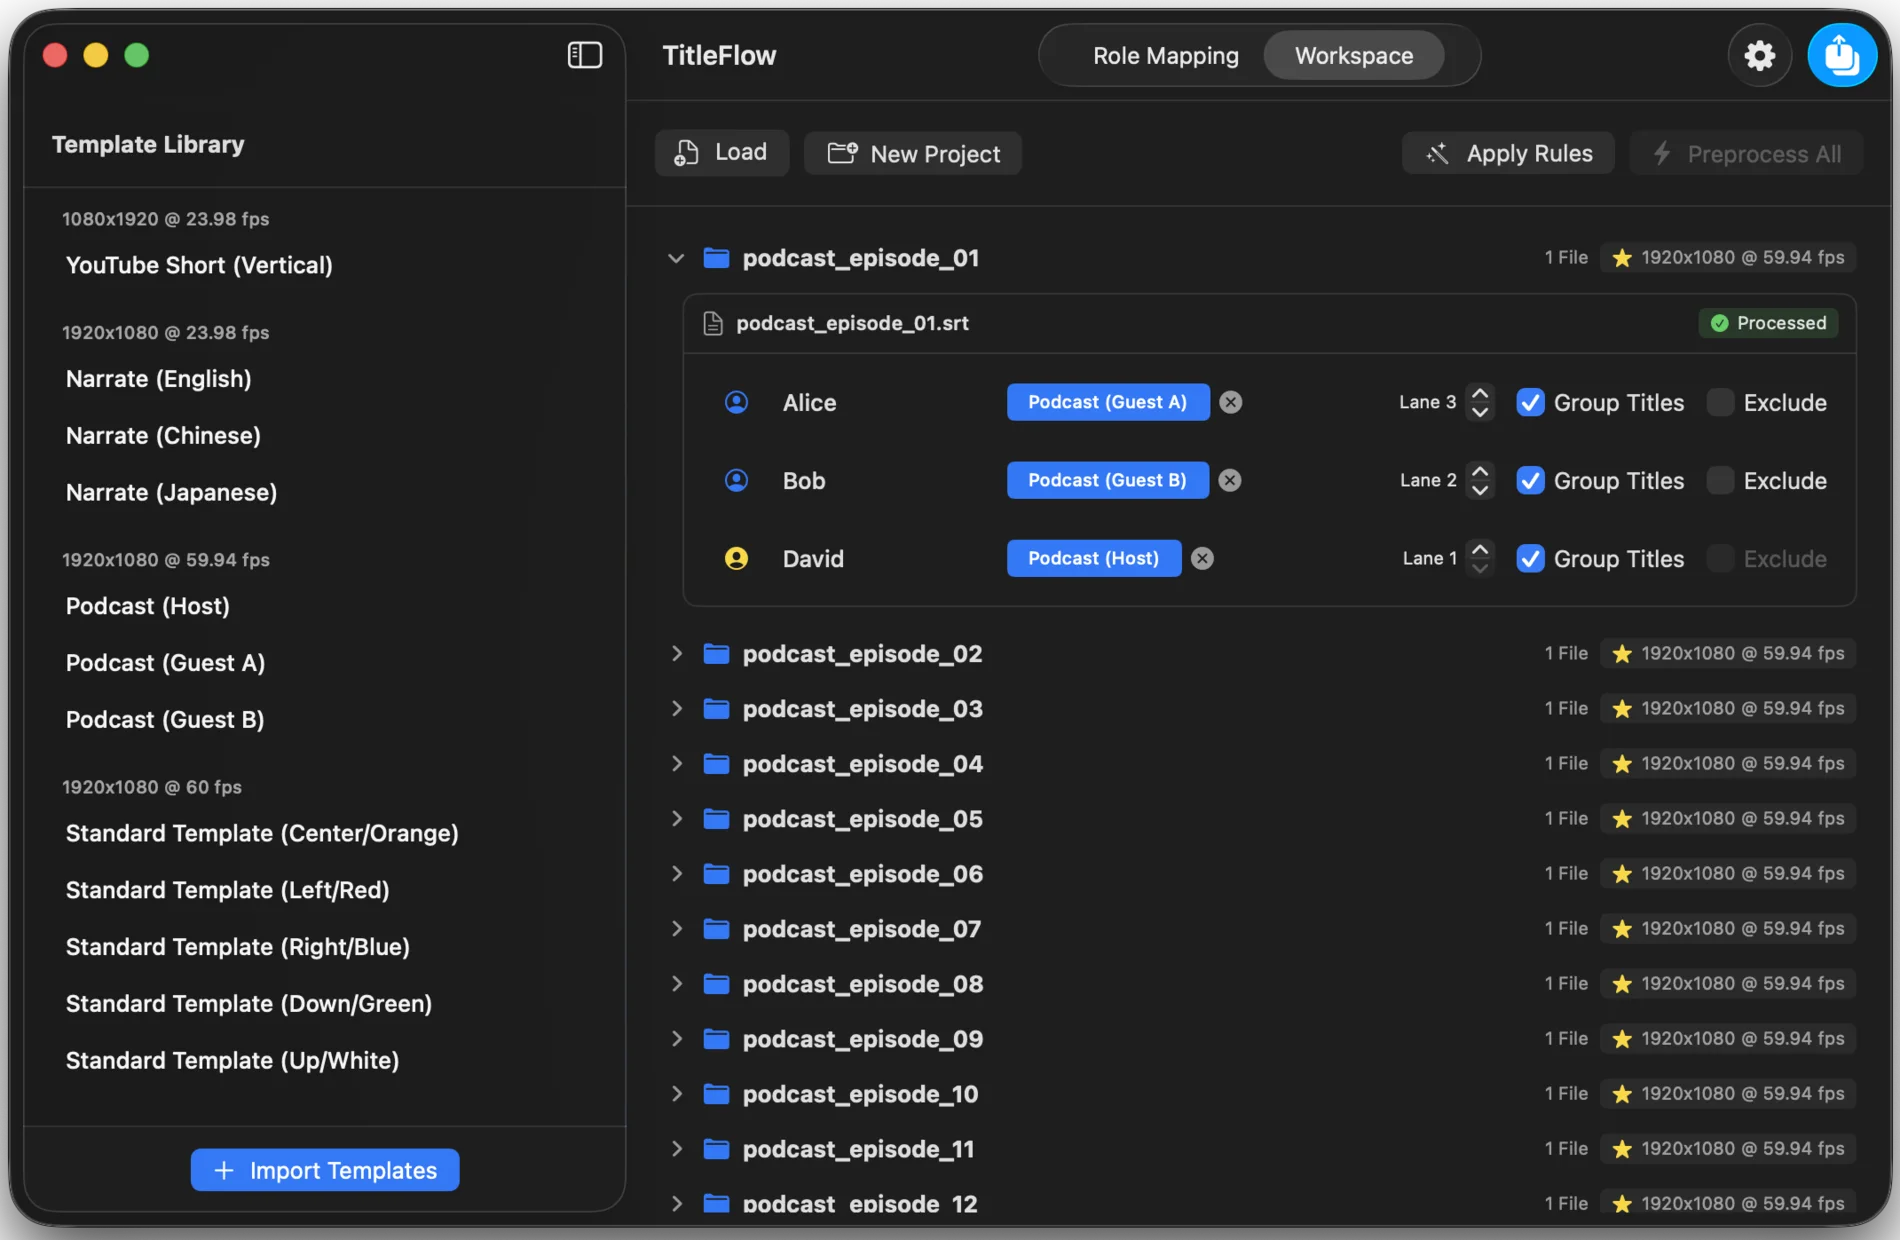Collapse the podcast_episode_01 folder
The width and height of the screenshot is (1900, 1240).
click(676, 258)
